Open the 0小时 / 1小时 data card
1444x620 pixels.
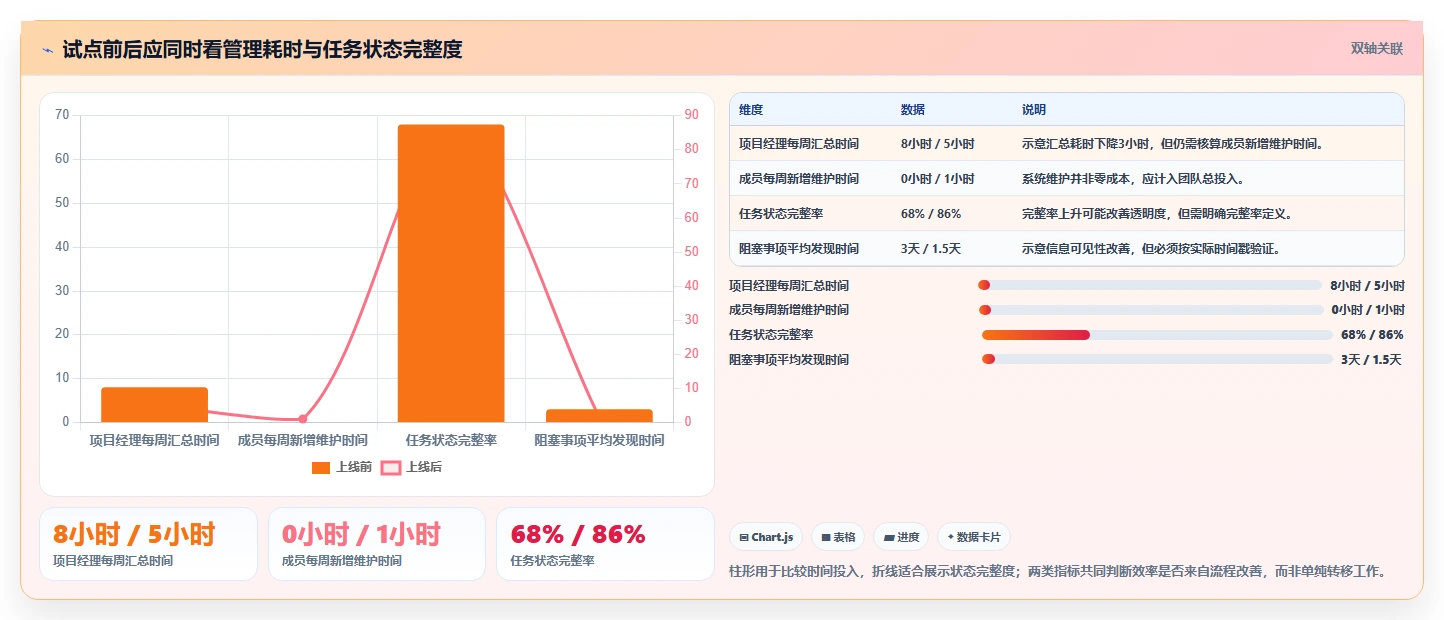[x=377, y=544]
